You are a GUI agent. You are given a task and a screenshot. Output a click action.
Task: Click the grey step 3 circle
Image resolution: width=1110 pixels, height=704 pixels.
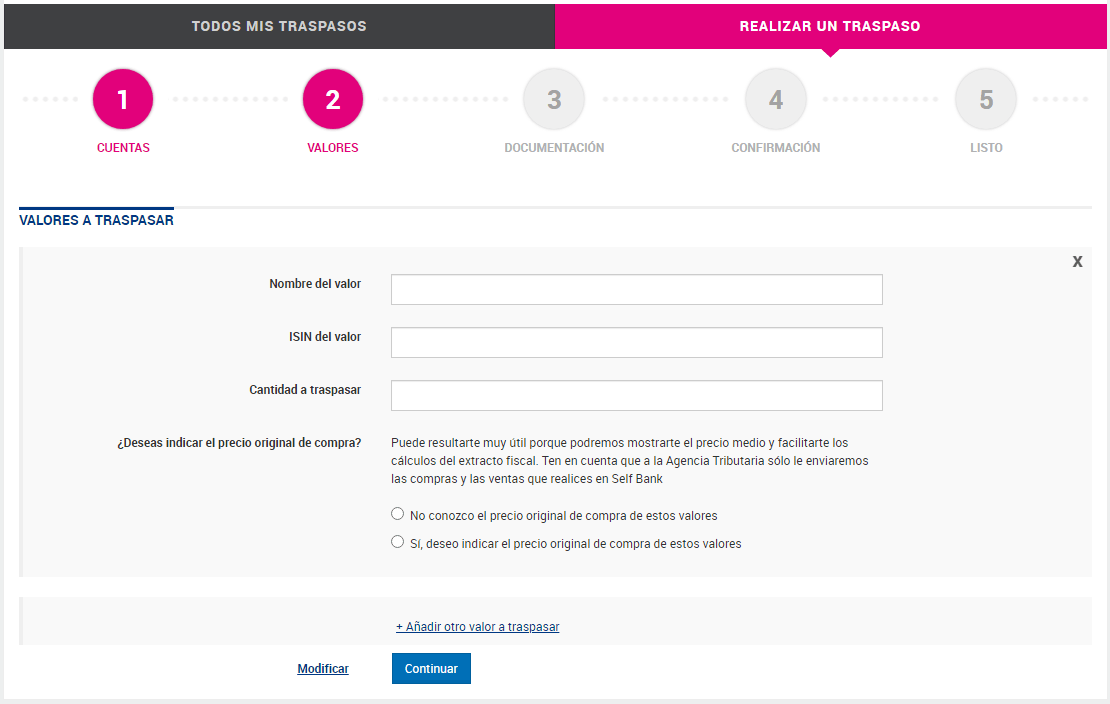tap(554, 100)
